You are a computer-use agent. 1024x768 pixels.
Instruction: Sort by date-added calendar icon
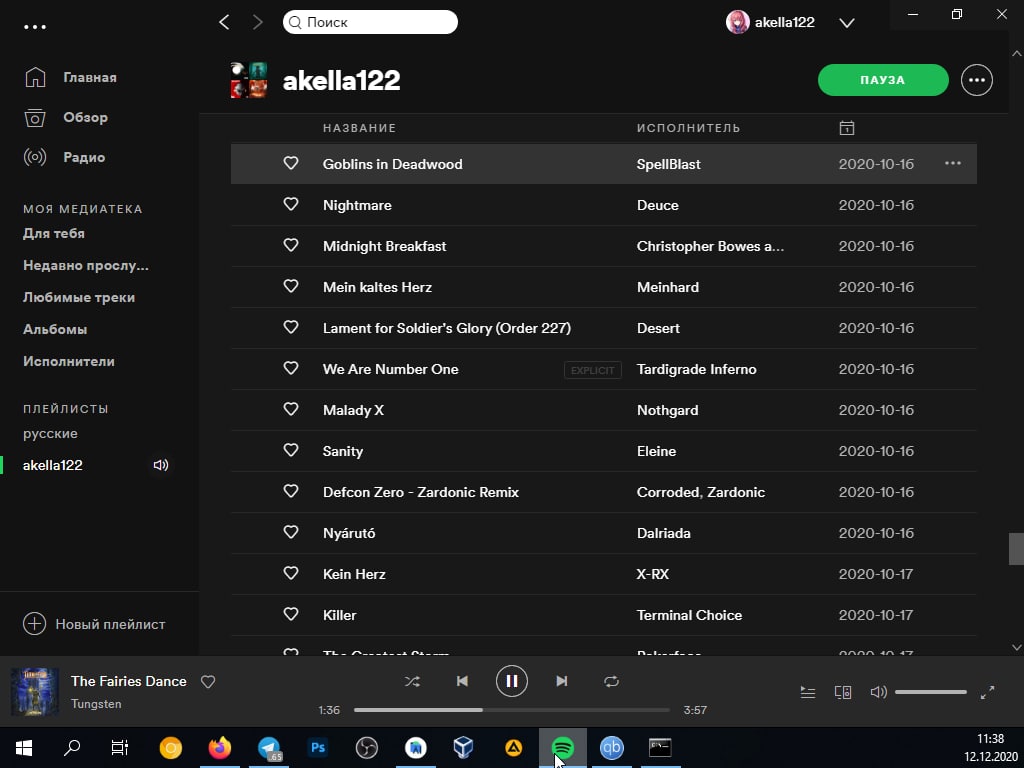(846, 127)
